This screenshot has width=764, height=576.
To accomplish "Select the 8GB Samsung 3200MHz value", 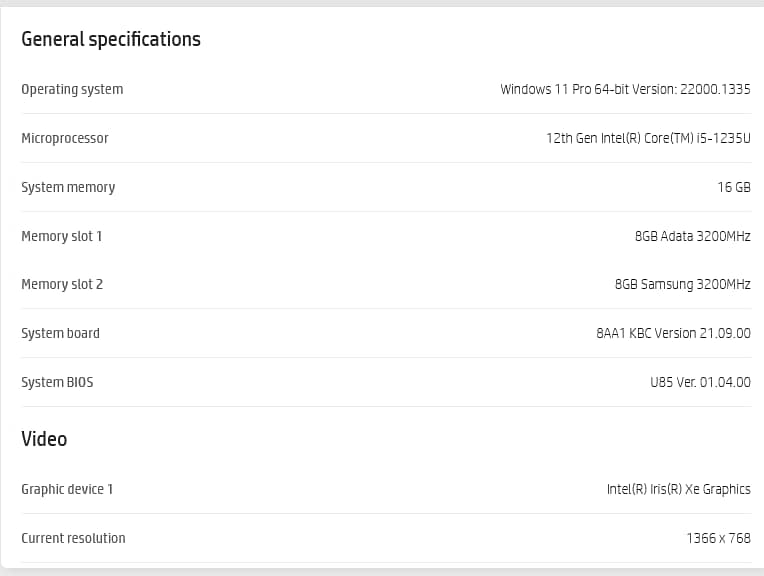I will click(x=682, y=284).
